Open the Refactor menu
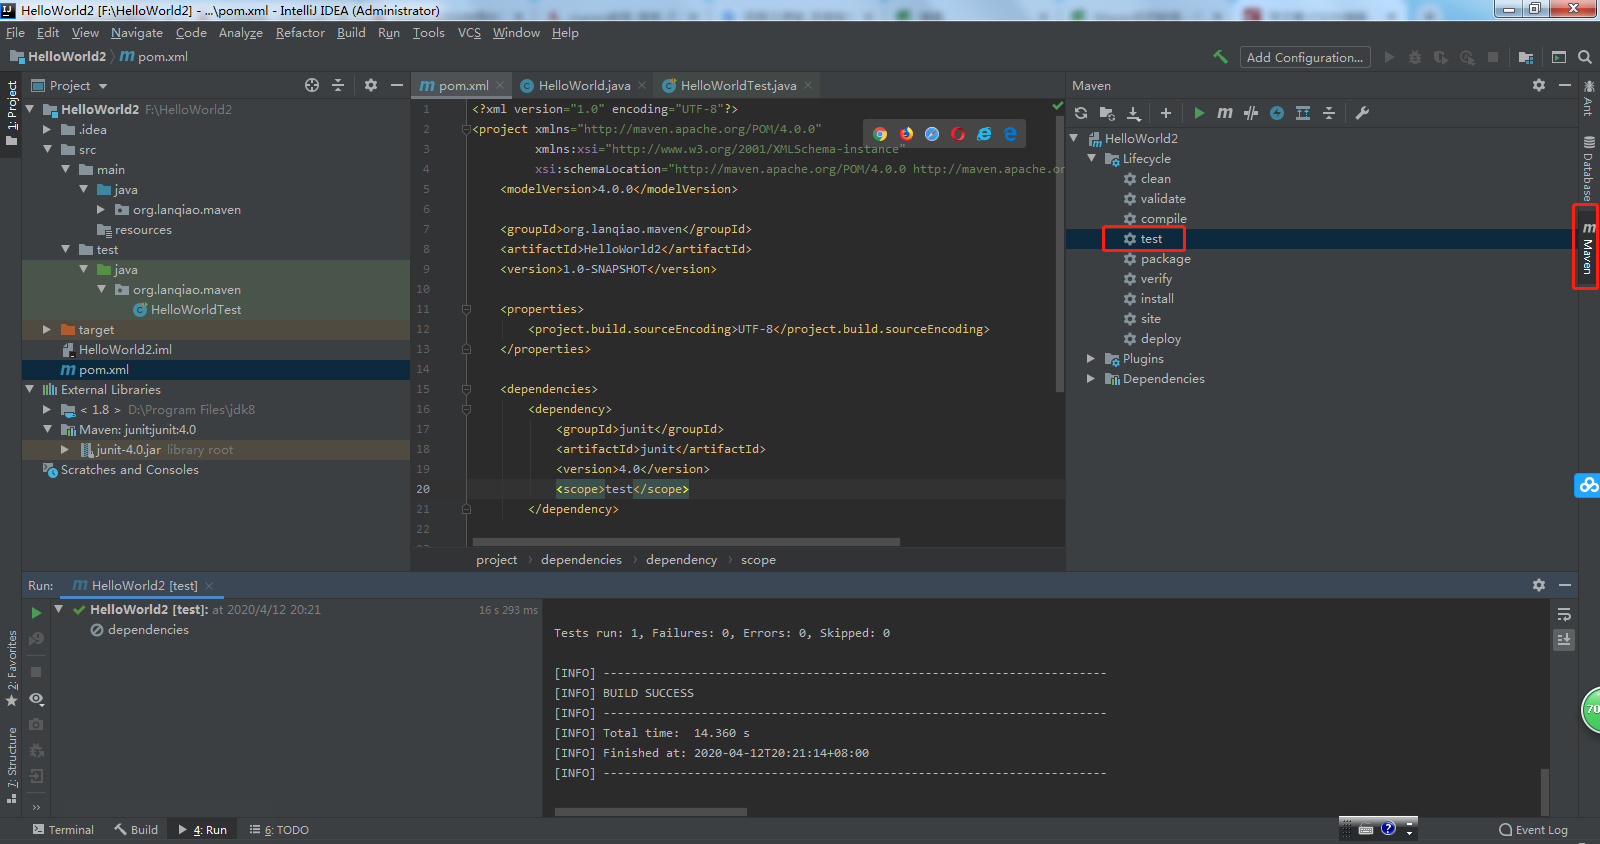 (x=300, y=33)
